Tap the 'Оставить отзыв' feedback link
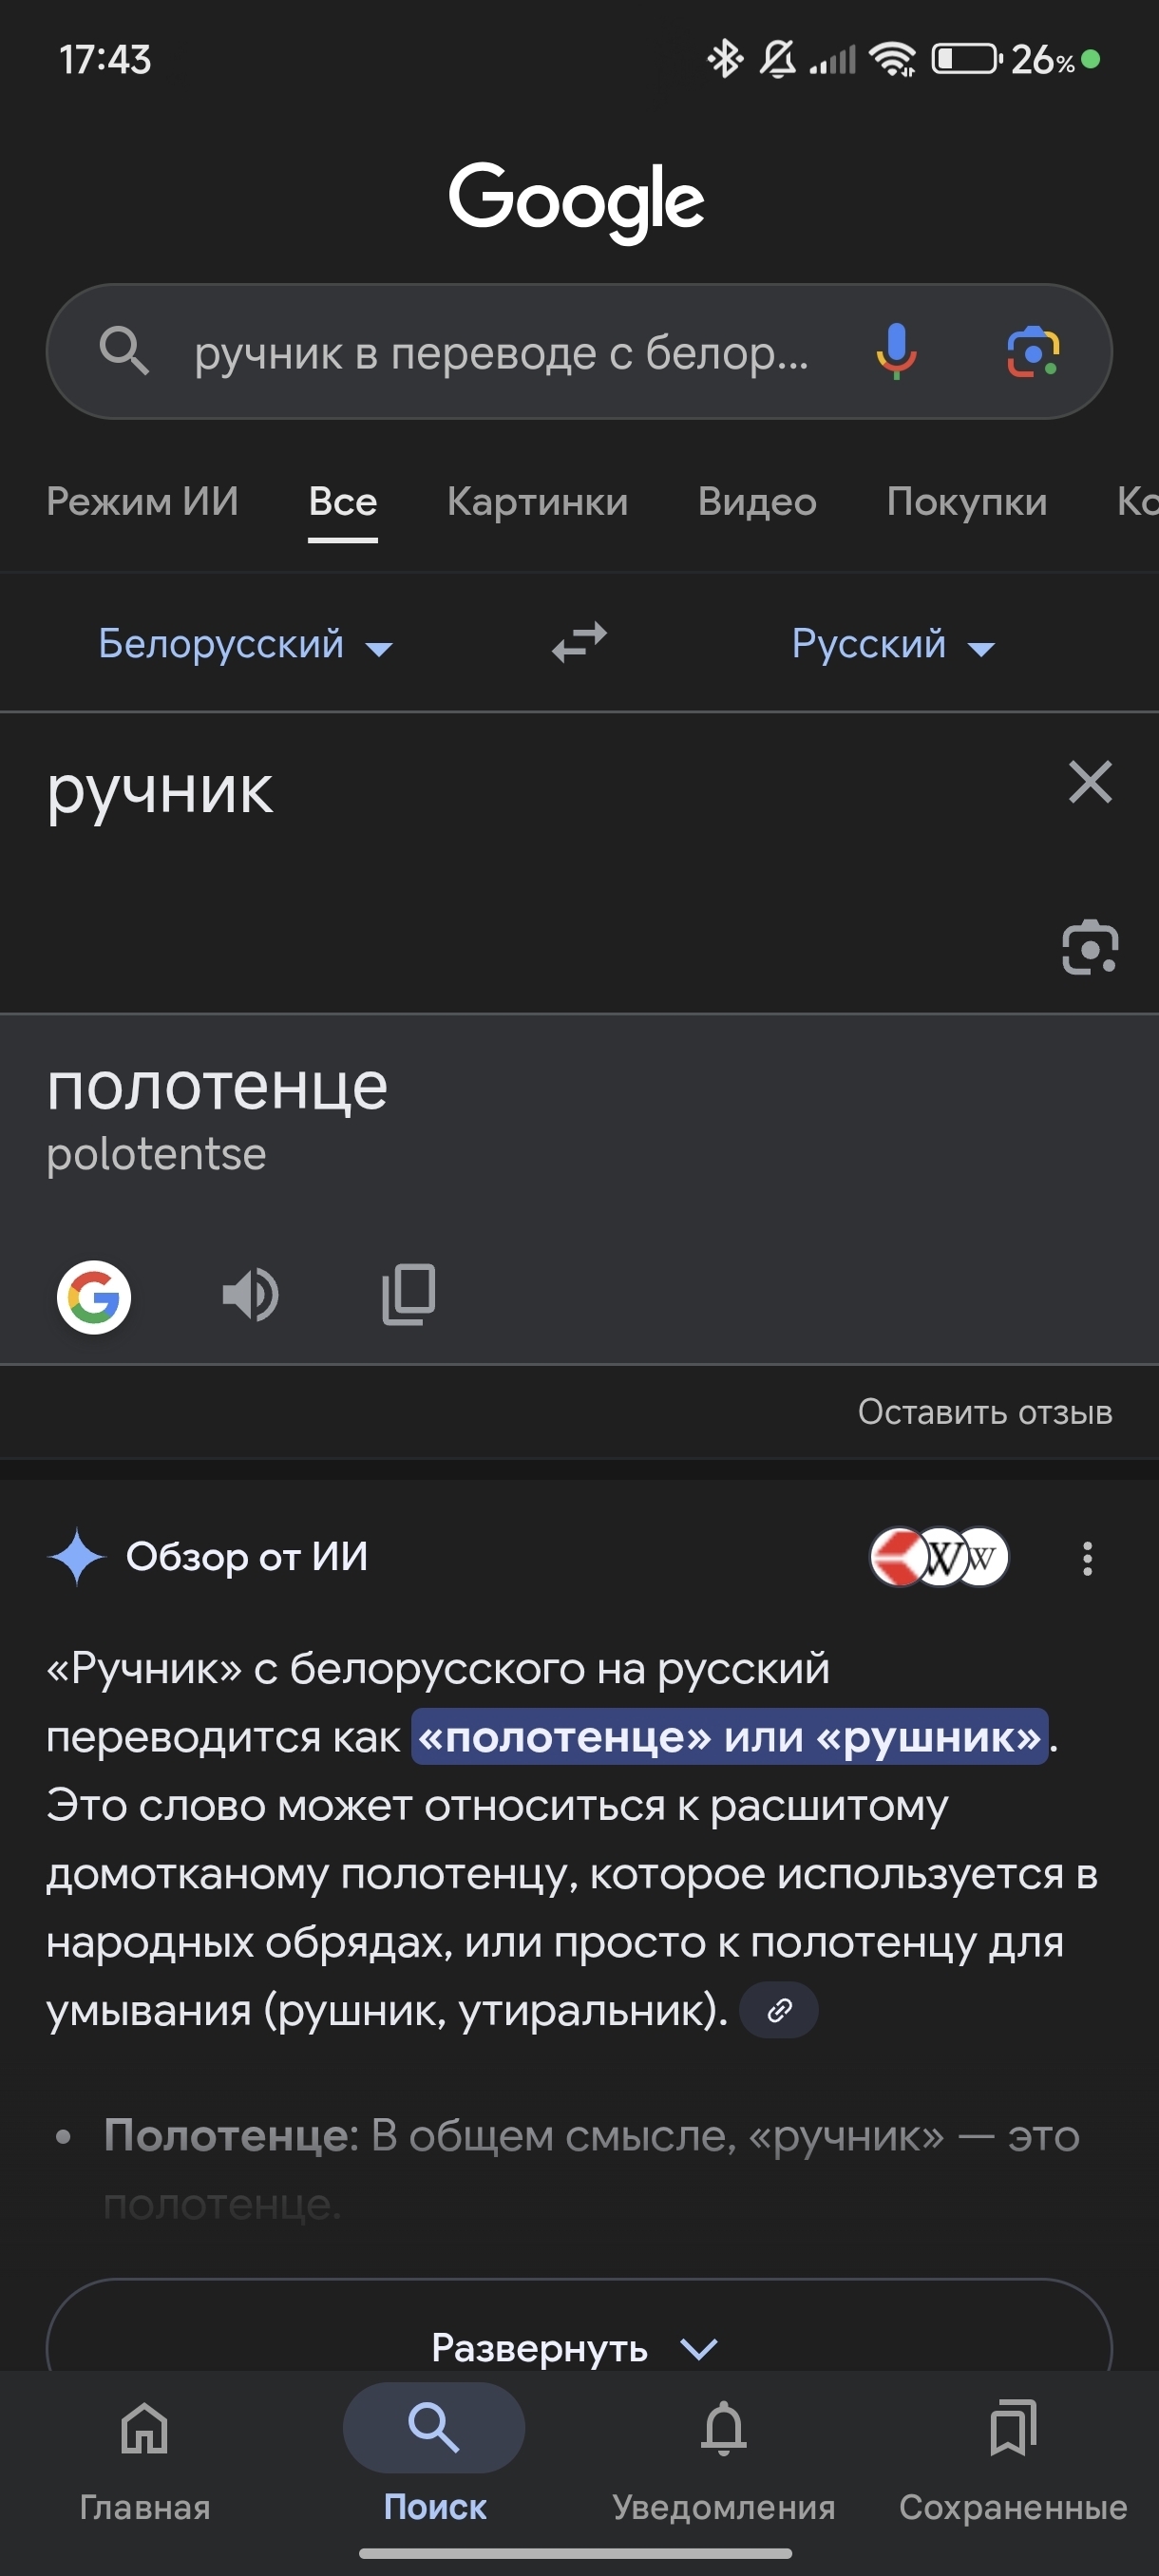This screenshot has height=2576, width=1159. point(984,1412)
